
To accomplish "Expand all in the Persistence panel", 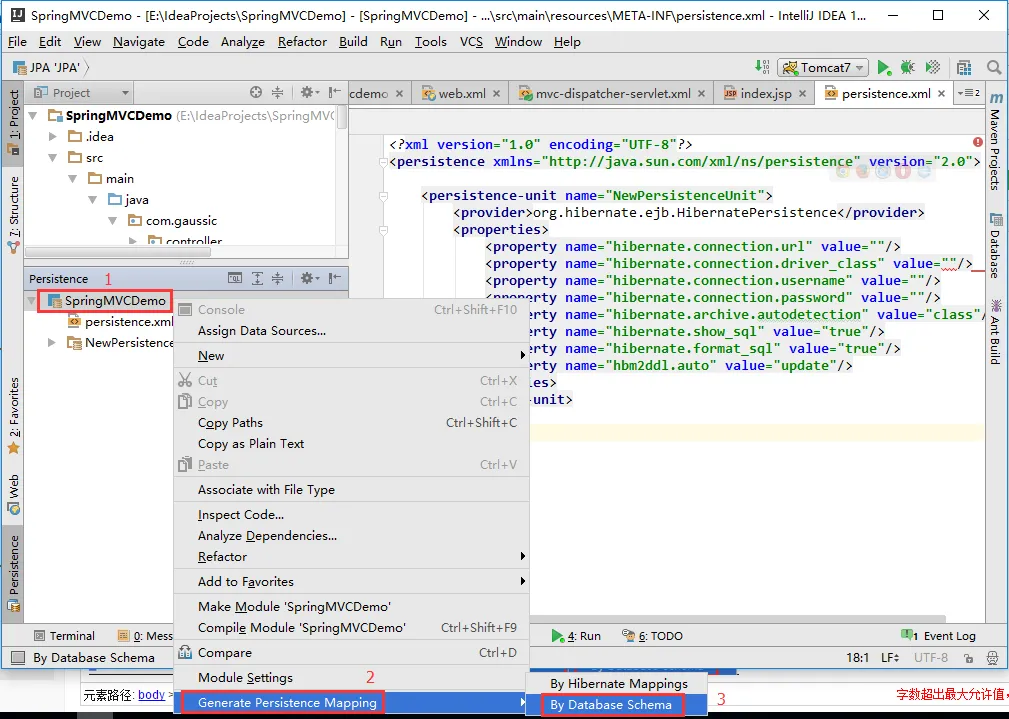I will [x=257, y=278].
